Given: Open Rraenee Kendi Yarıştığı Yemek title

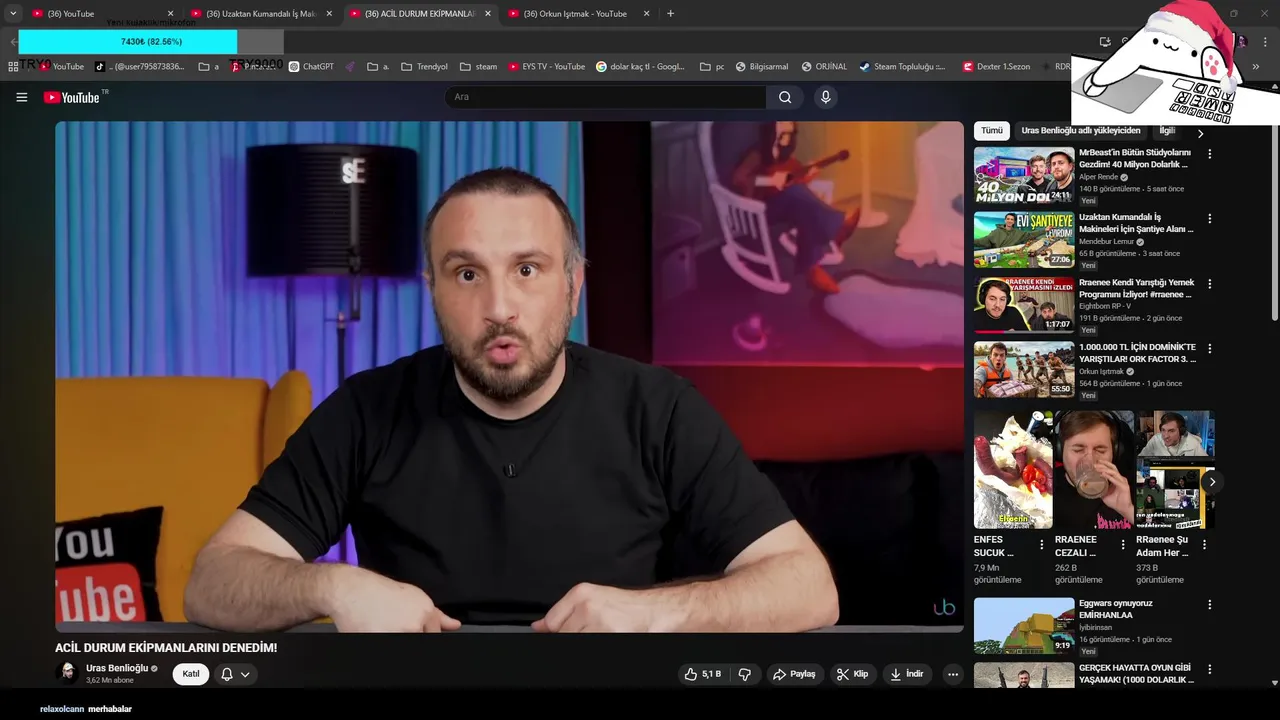Looking at the screenshot, I should coord(1135,288).
